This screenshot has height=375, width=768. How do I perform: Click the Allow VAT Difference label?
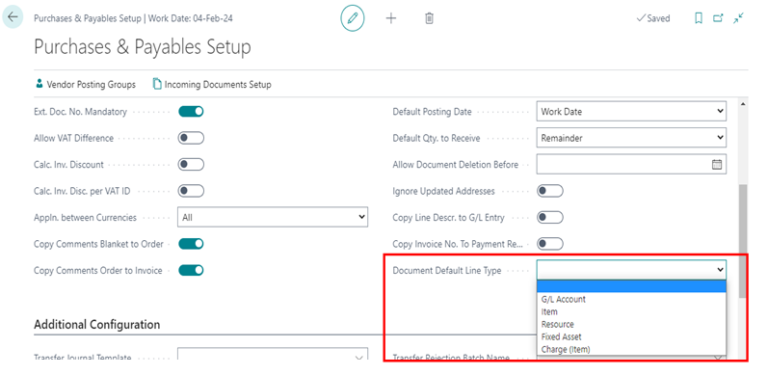(x=73, y=138)
